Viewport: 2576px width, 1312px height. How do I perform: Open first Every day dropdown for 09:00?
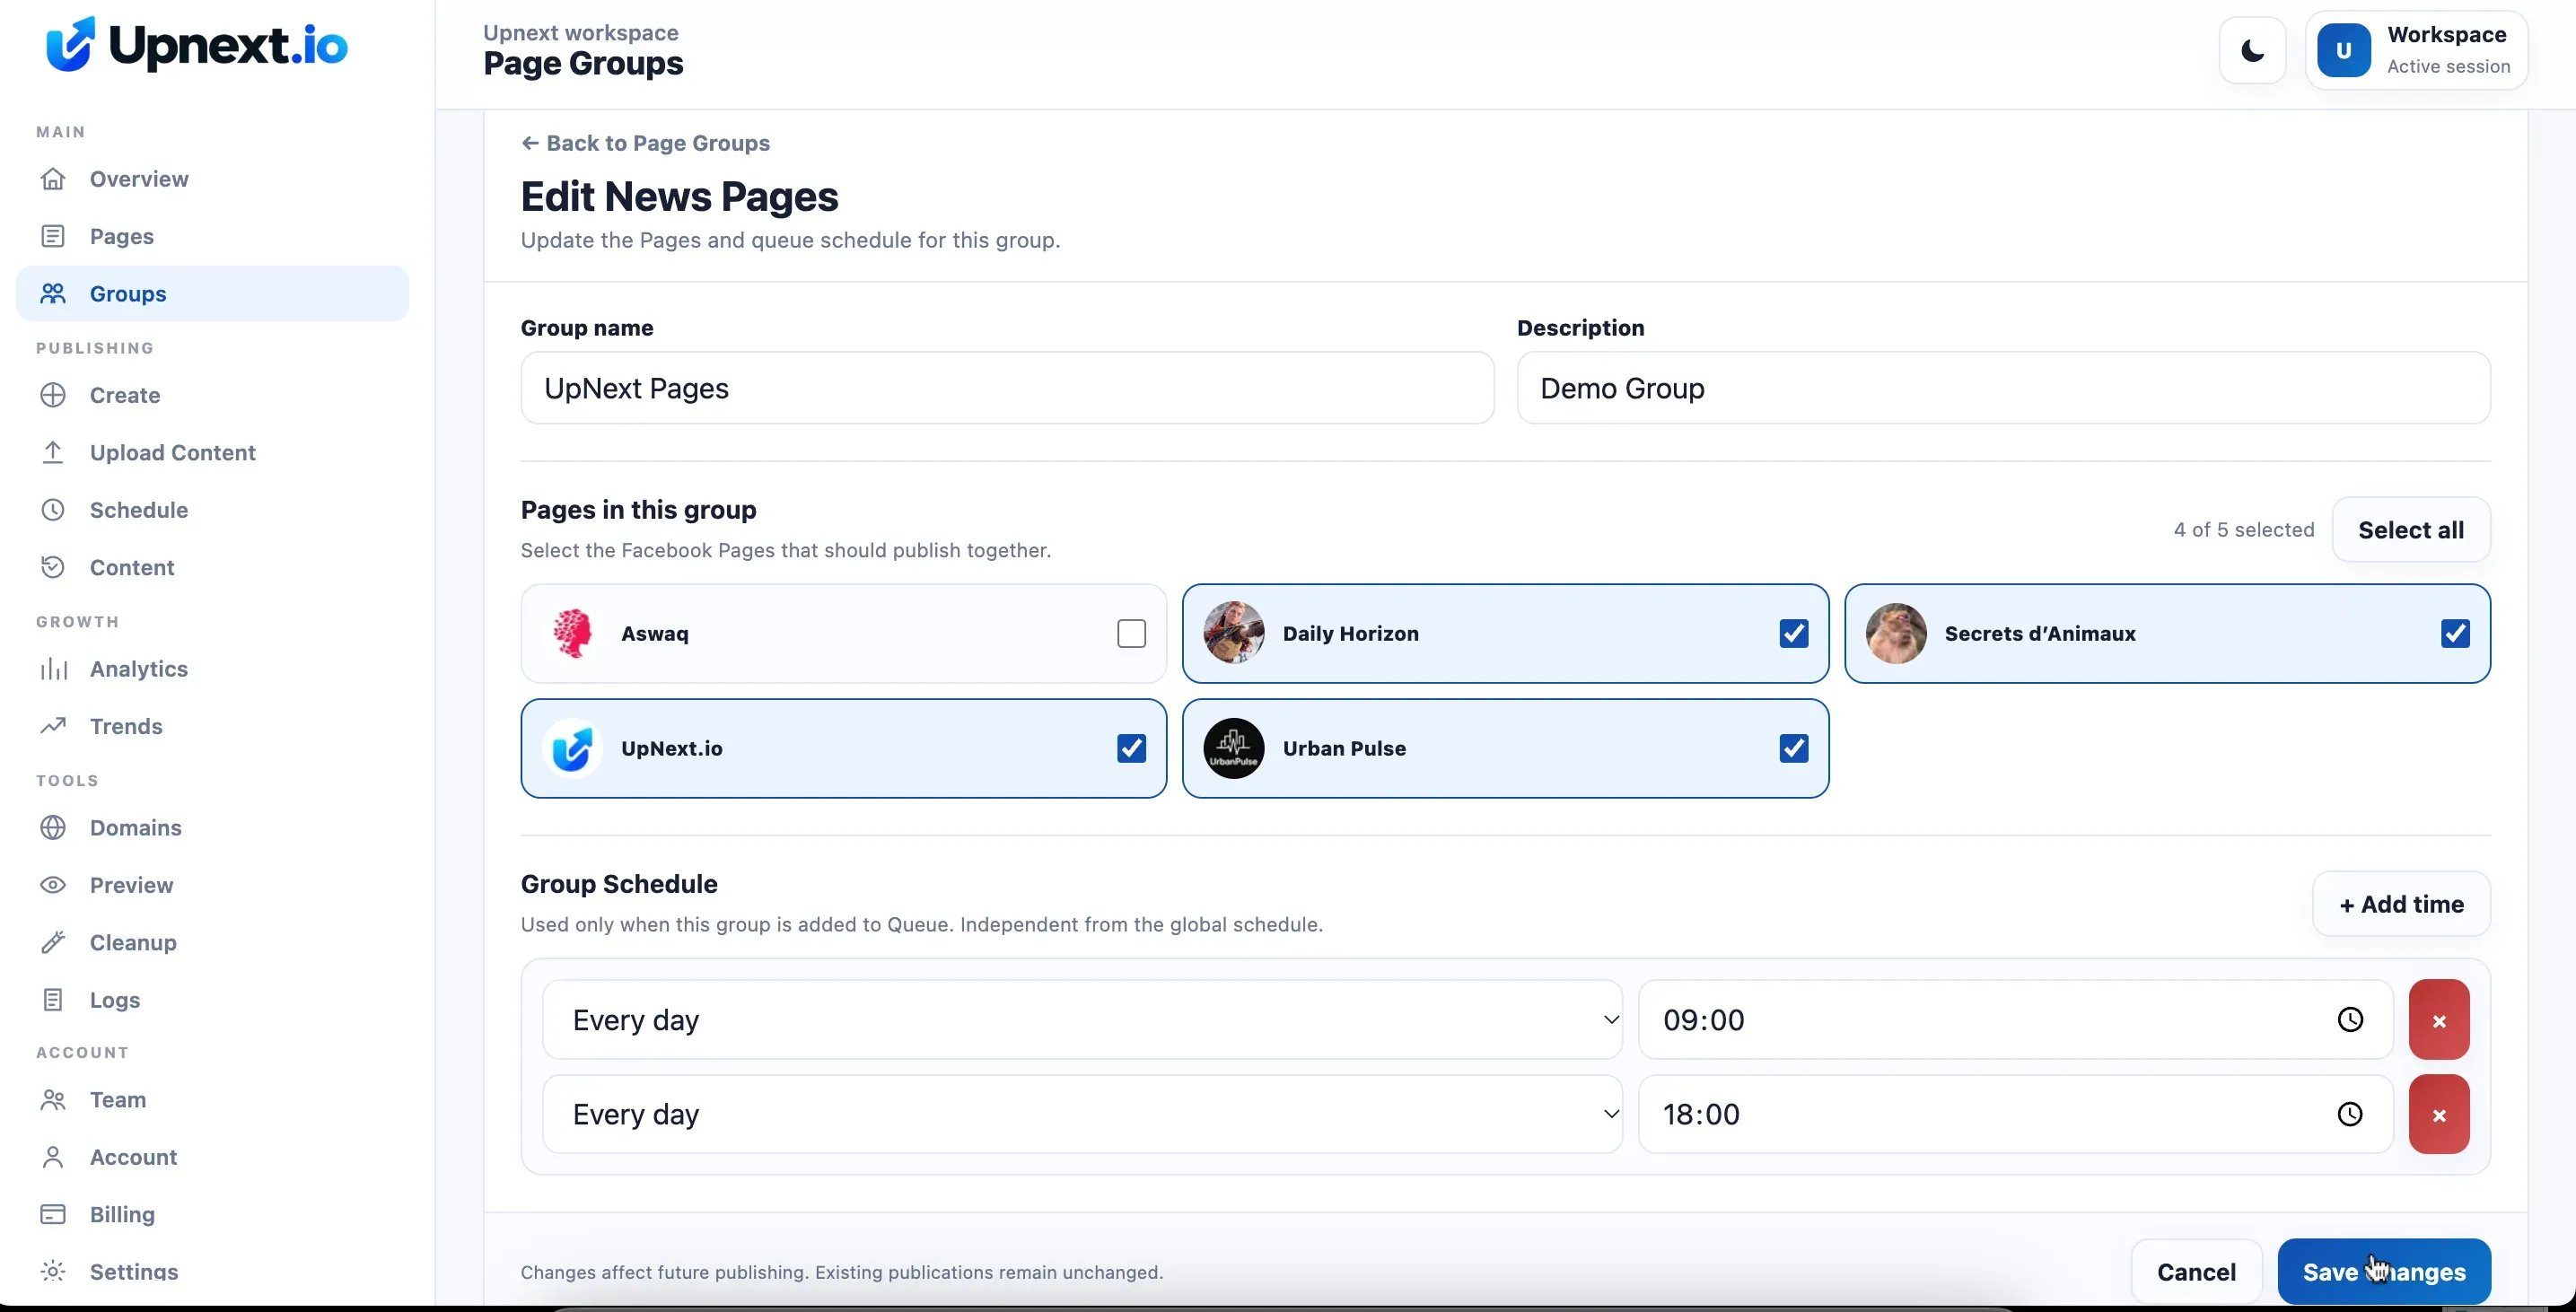1082,1019
